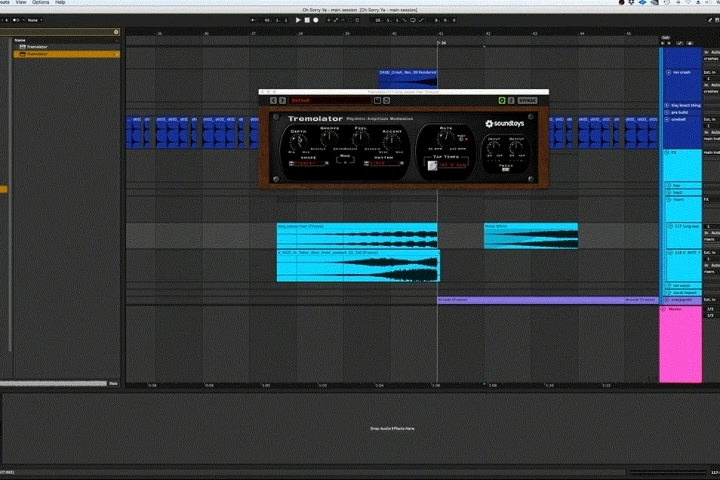This screenshot has height=480, width=720.
Task: Fold the 117 long swe track
Action: [x=670, y=226]
